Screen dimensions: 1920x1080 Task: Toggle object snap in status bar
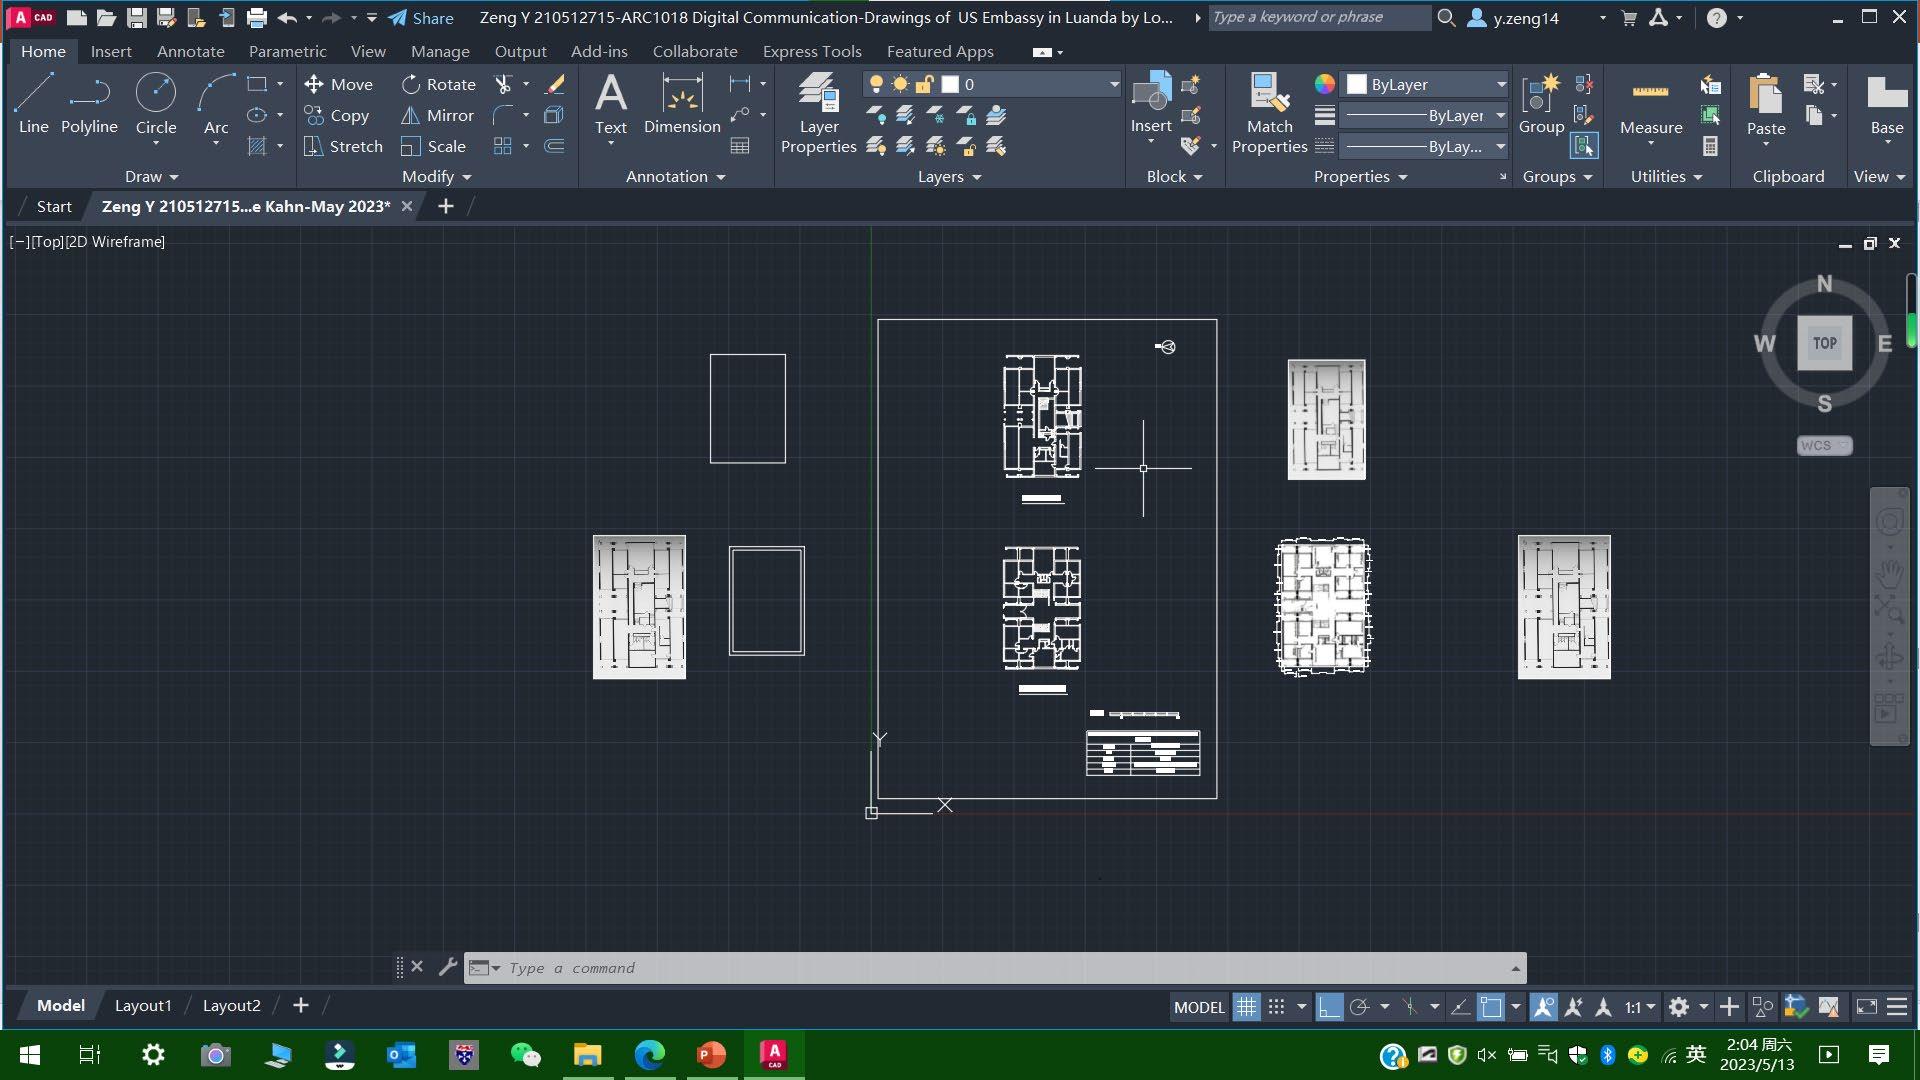pos(1490,1007)
